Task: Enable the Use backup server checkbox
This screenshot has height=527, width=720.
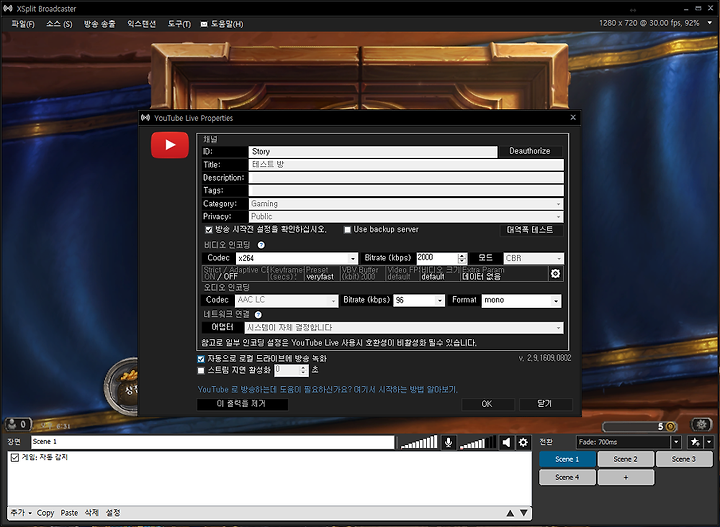Action: [x=348, y=230]
